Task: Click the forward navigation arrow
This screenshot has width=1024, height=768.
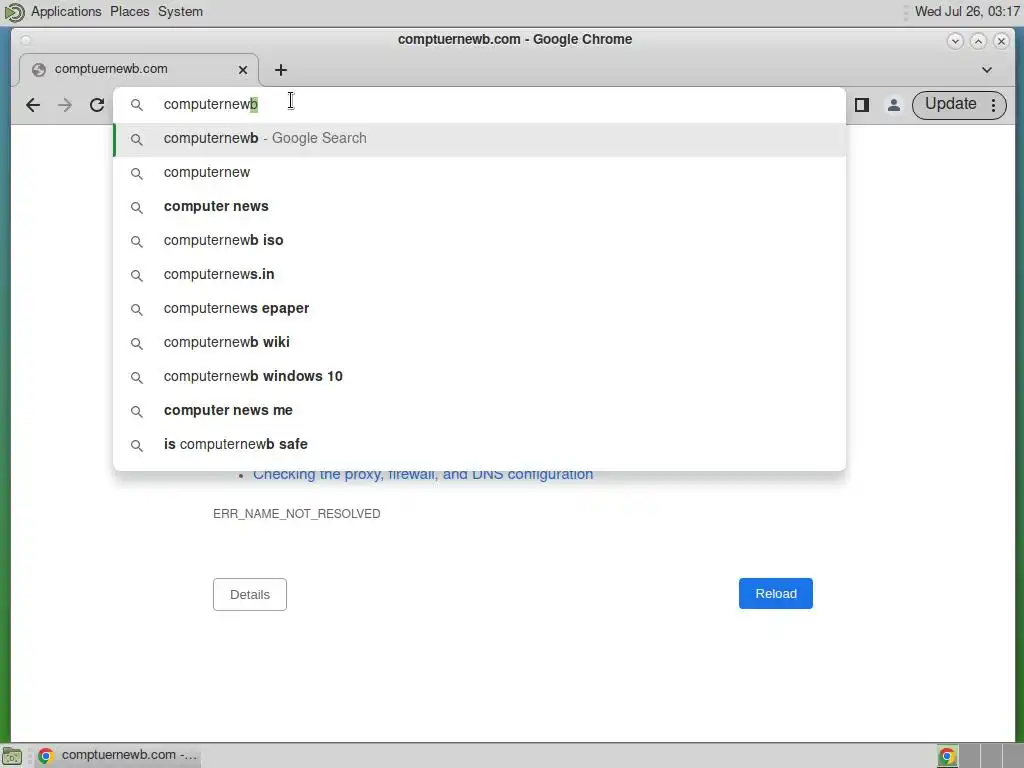Action: [x=65, y=105]
